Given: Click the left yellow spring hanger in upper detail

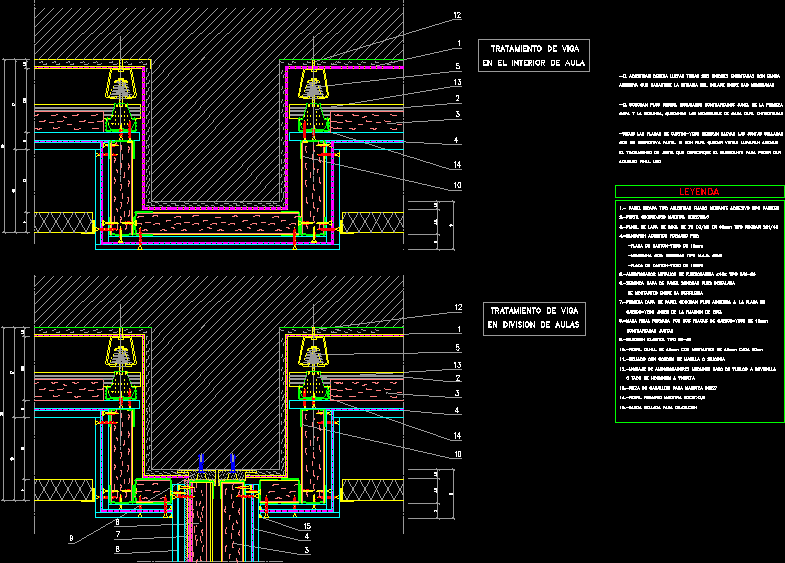Looking at the screenshot, I should [x=122, y=85].
